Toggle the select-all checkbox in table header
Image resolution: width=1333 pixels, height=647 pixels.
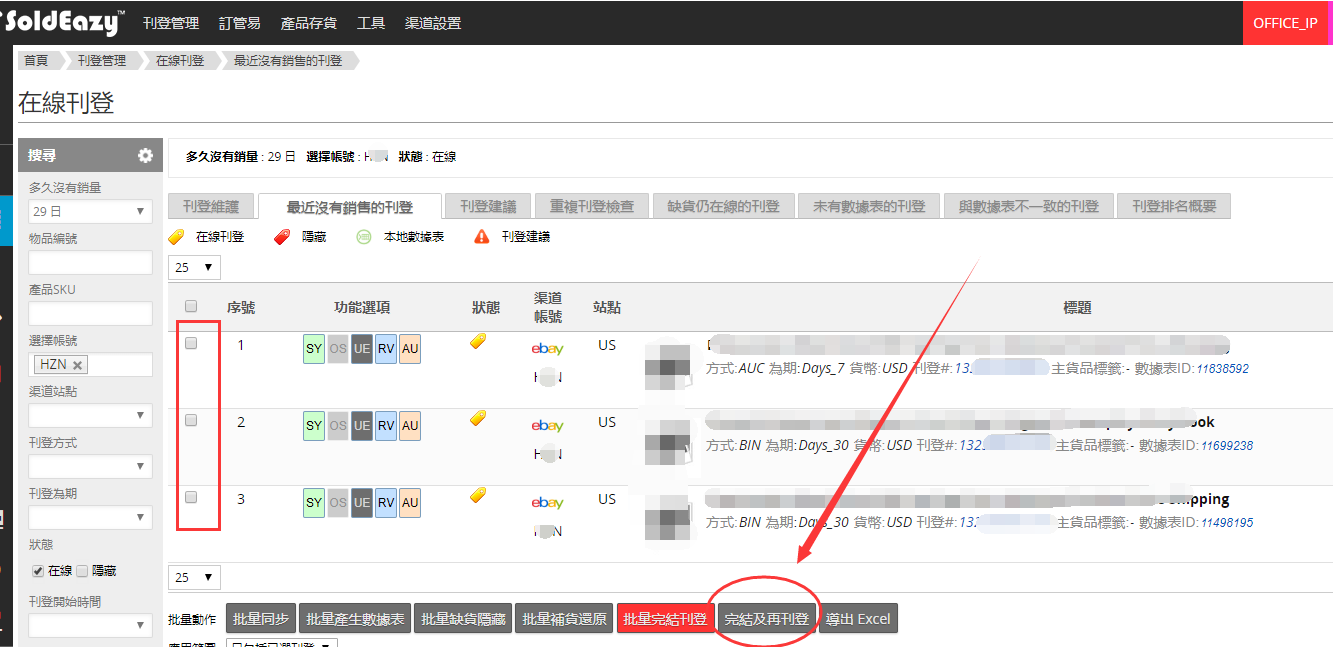tap(191, 307)
